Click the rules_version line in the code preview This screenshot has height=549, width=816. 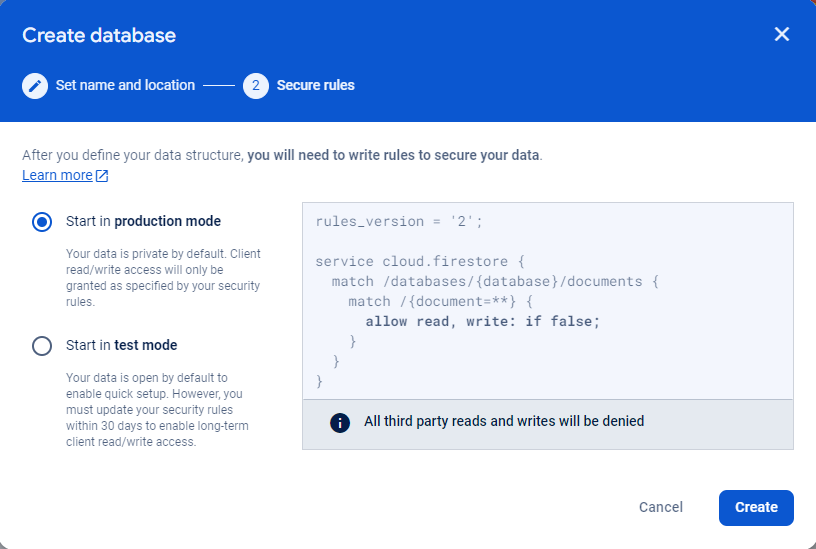coord(398,221)
